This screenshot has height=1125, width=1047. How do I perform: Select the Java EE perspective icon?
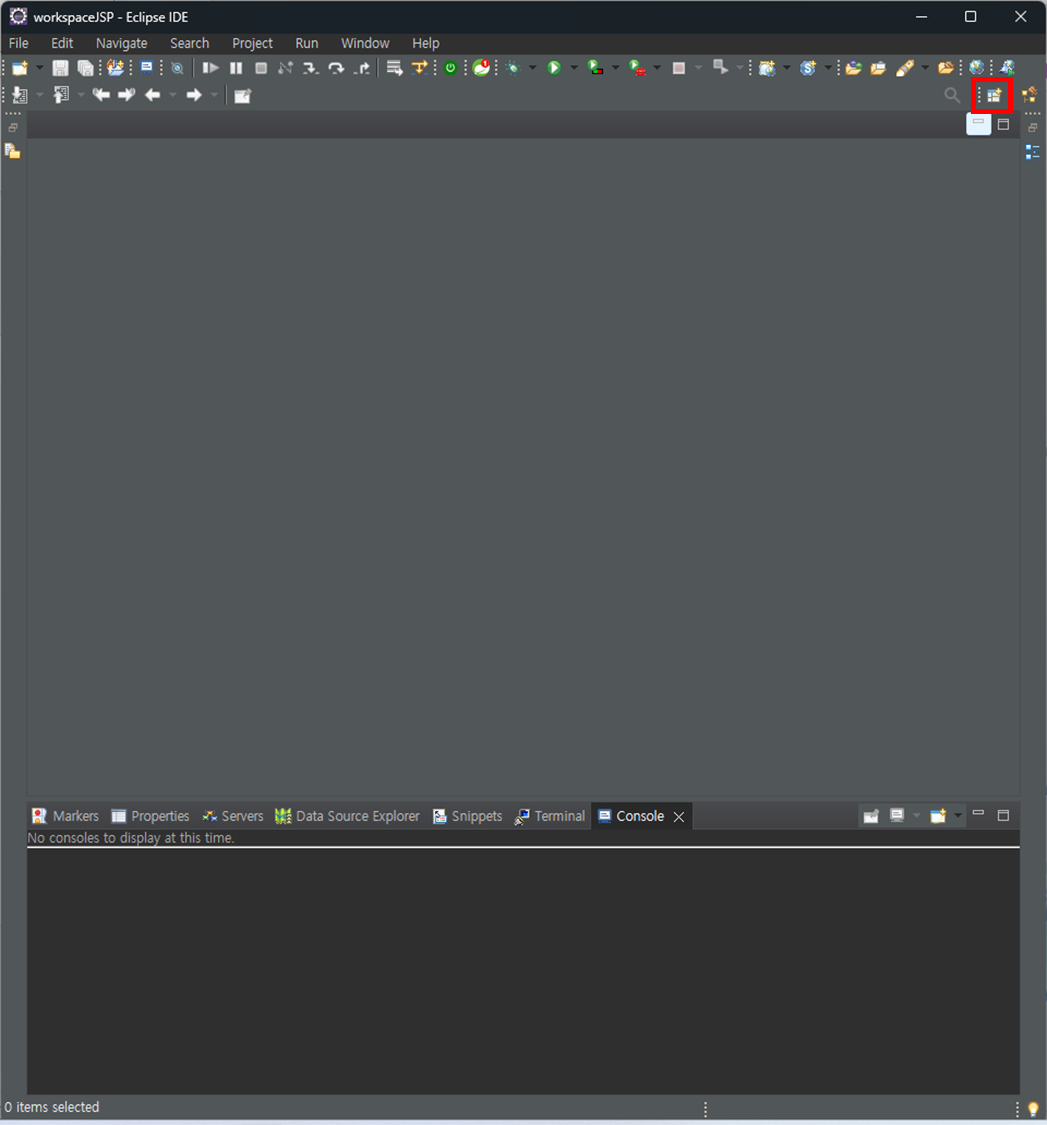tap(1030, 95)
